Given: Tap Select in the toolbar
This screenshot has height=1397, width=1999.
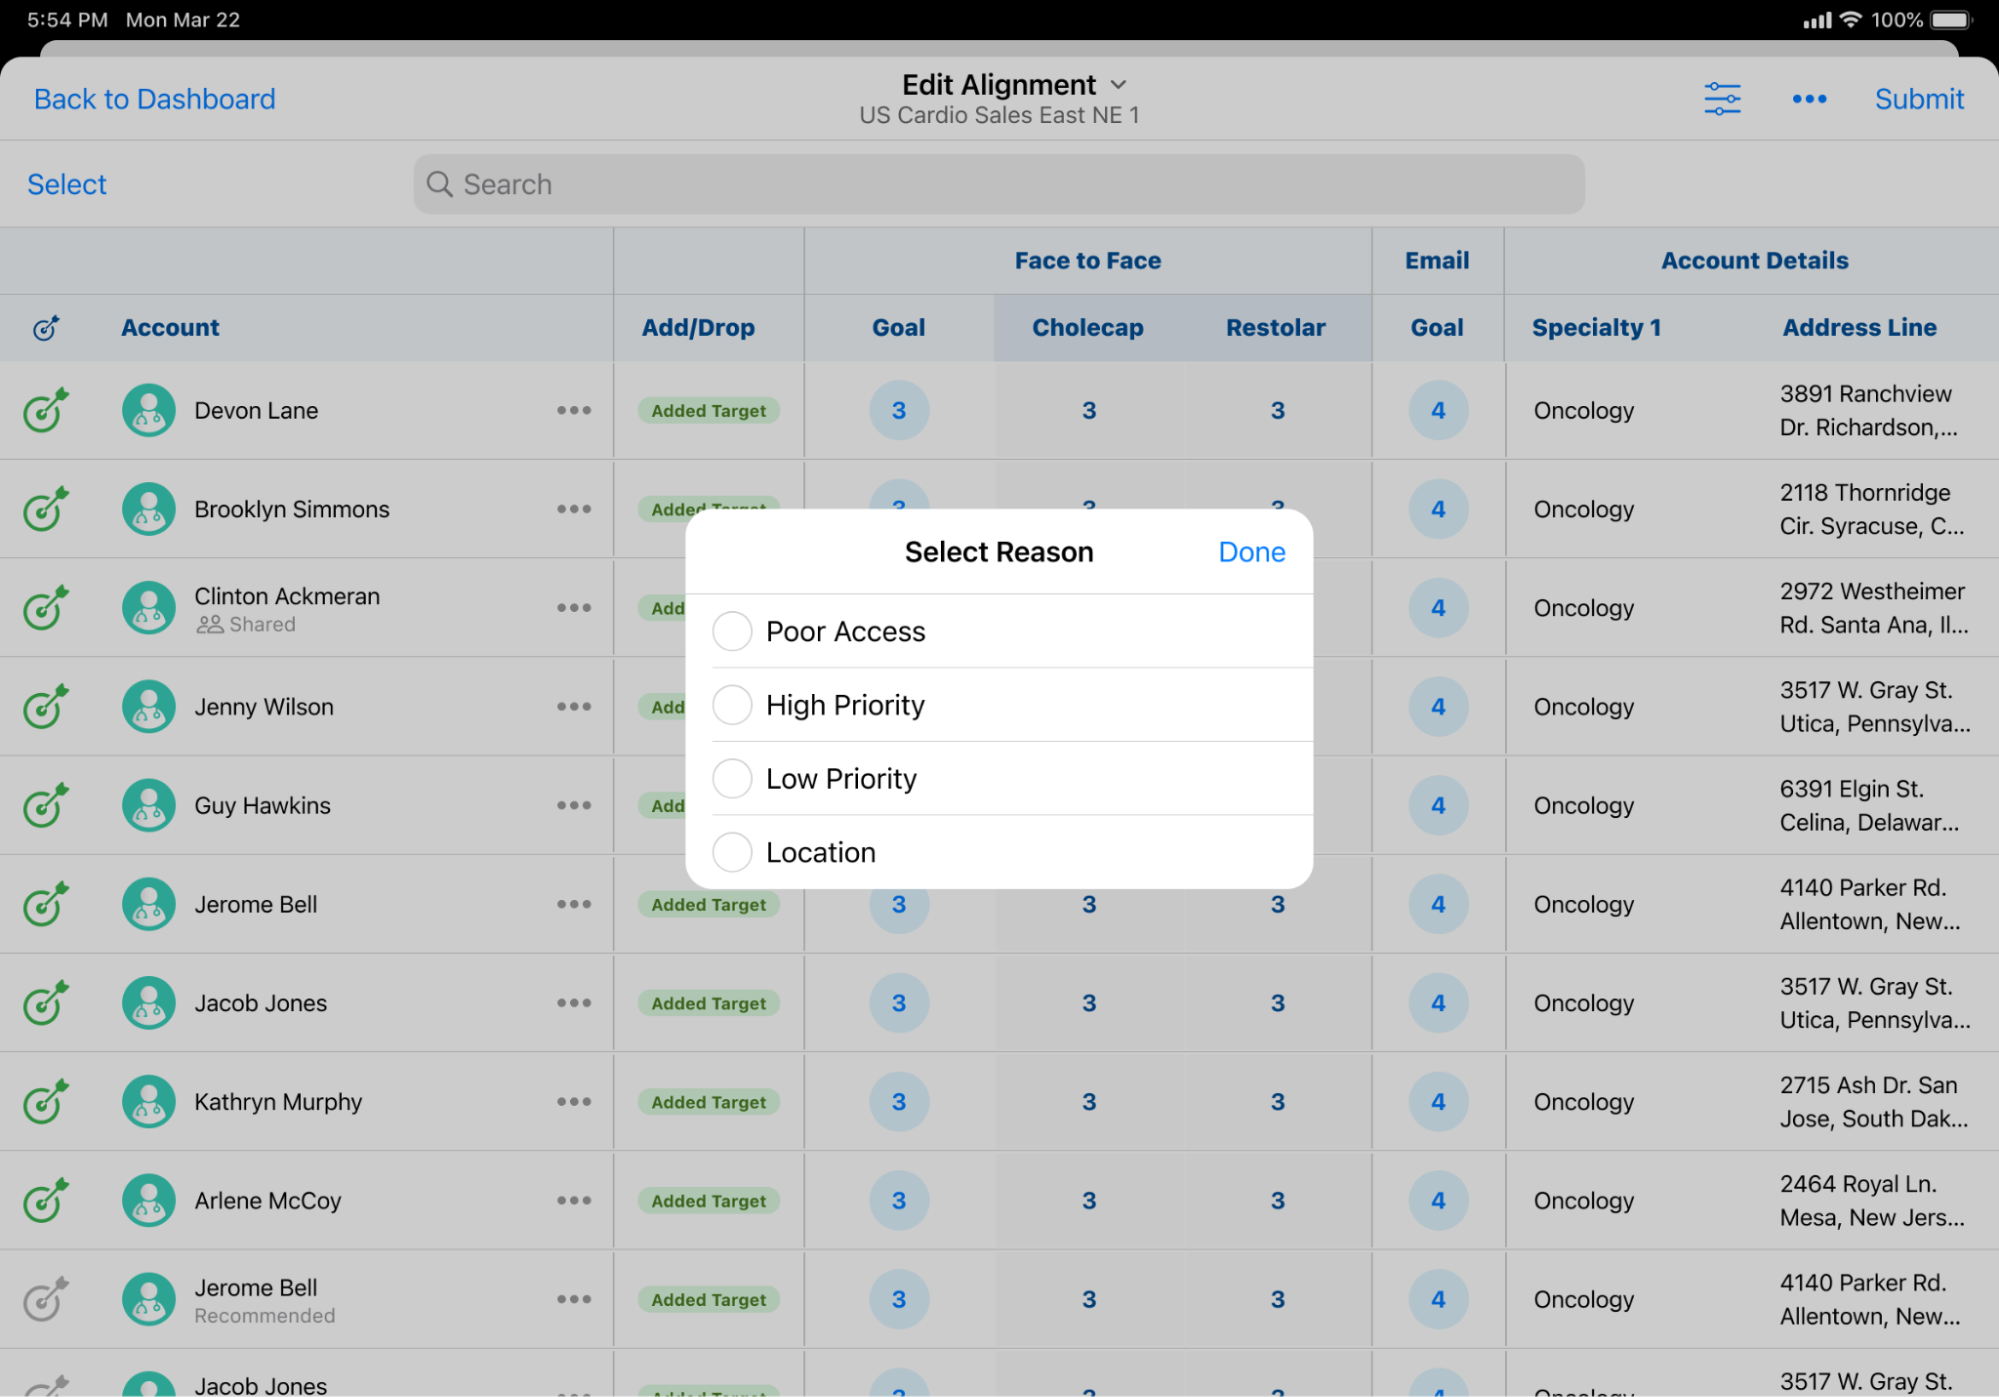Looking at the screenshot, I should (x=67, y=184).
